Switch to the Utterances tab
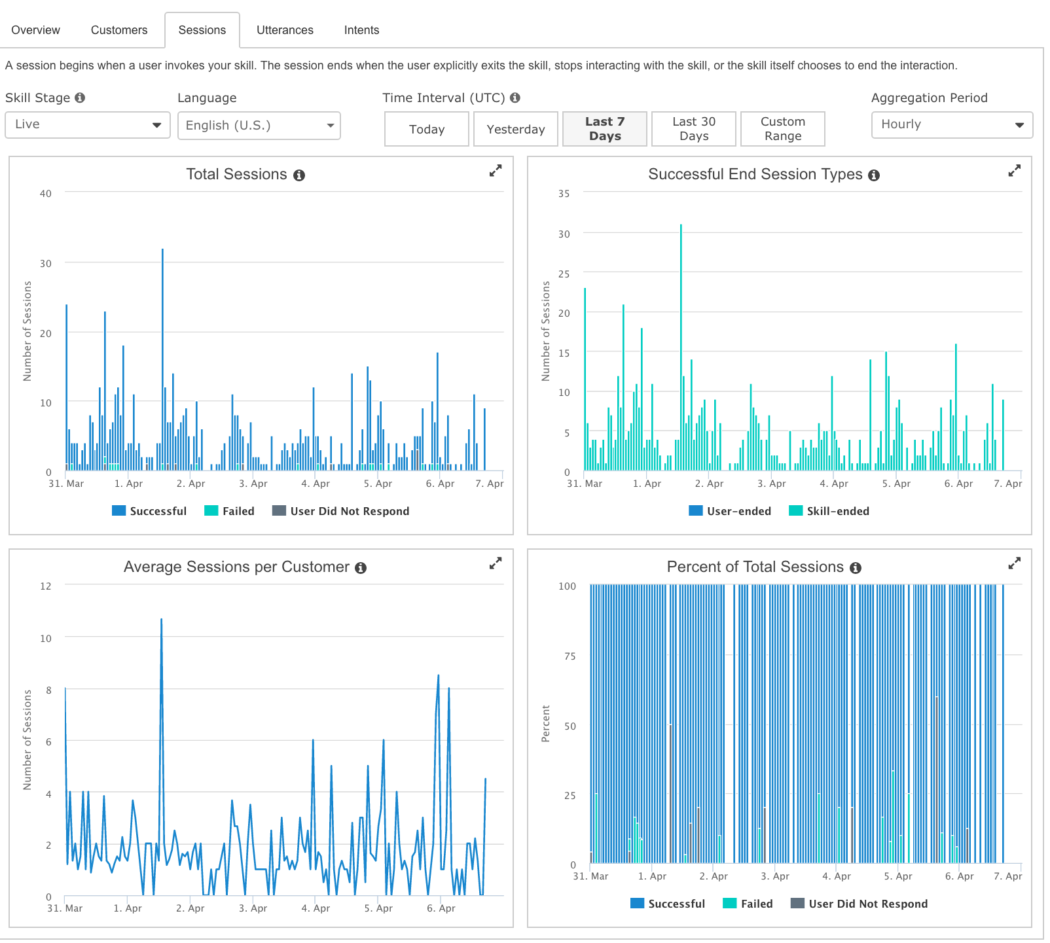 click(285, 30)
